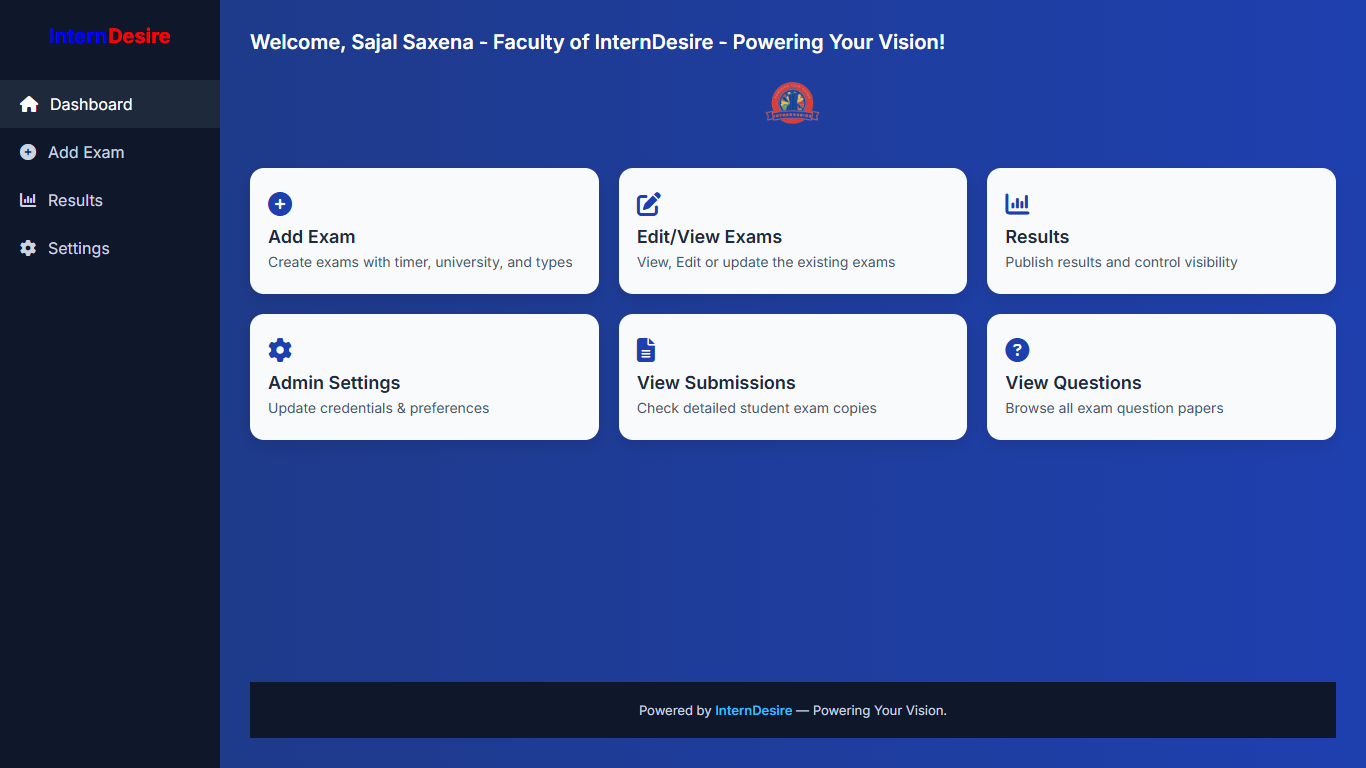Click the InternDesire link in the footer

click(x=753, y=710)
